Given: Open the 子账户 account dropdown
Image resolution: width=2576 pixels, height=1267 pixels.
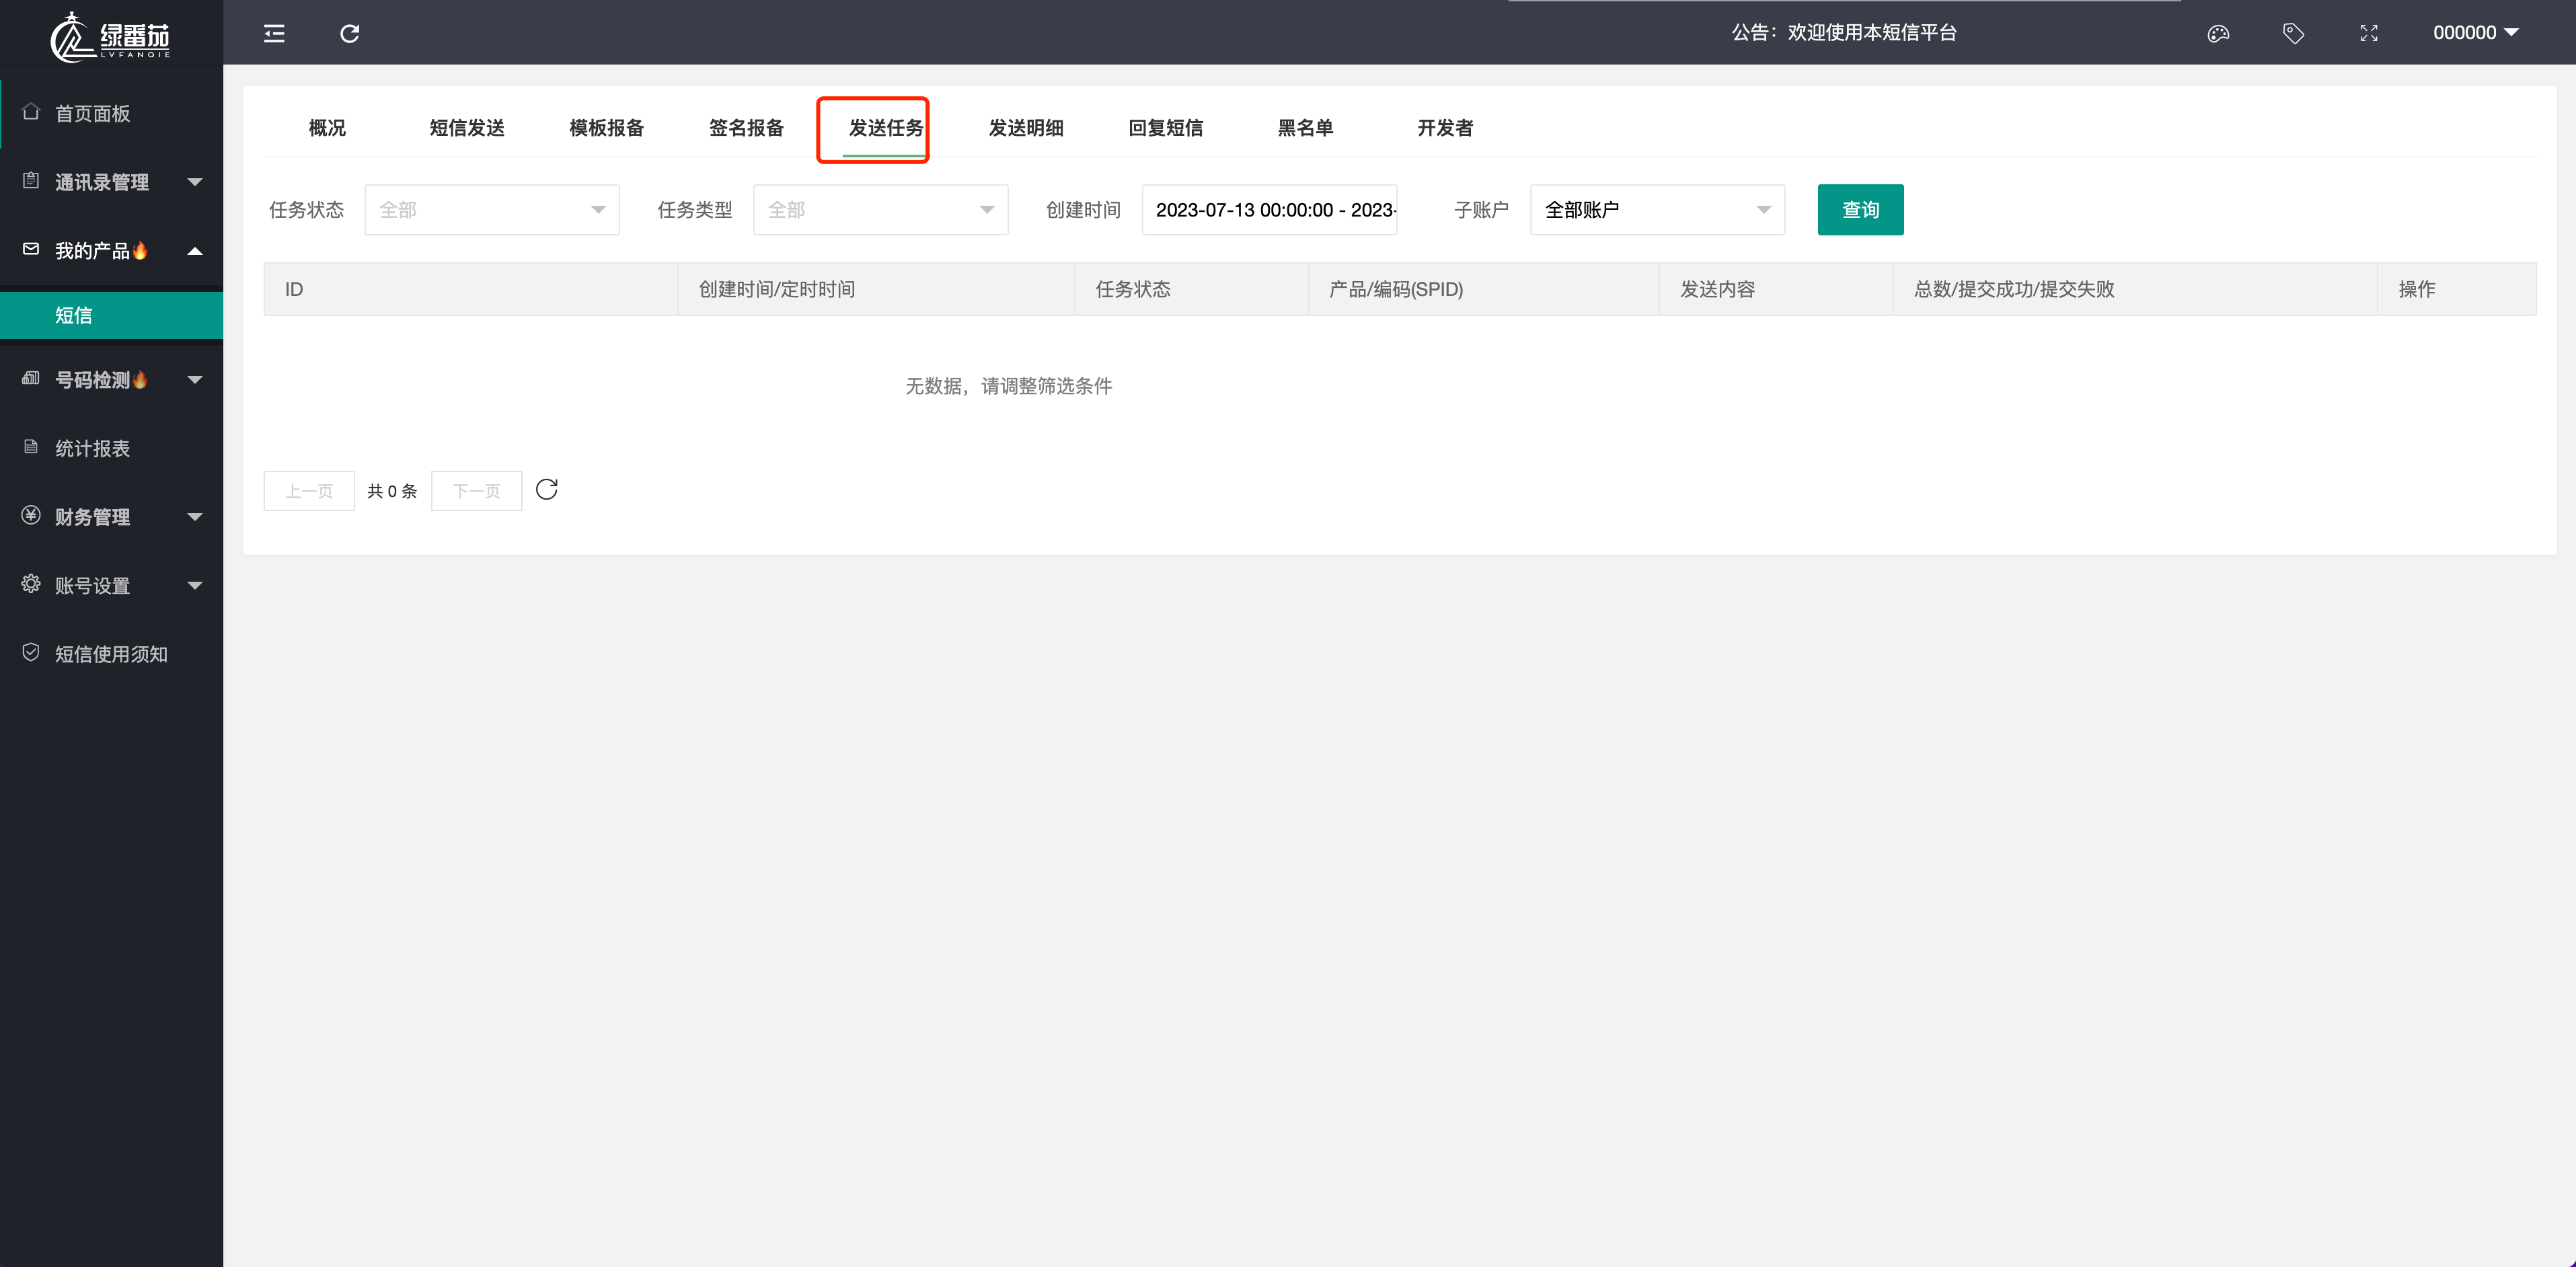Looking at the screenshot, I should [1656, 210].
